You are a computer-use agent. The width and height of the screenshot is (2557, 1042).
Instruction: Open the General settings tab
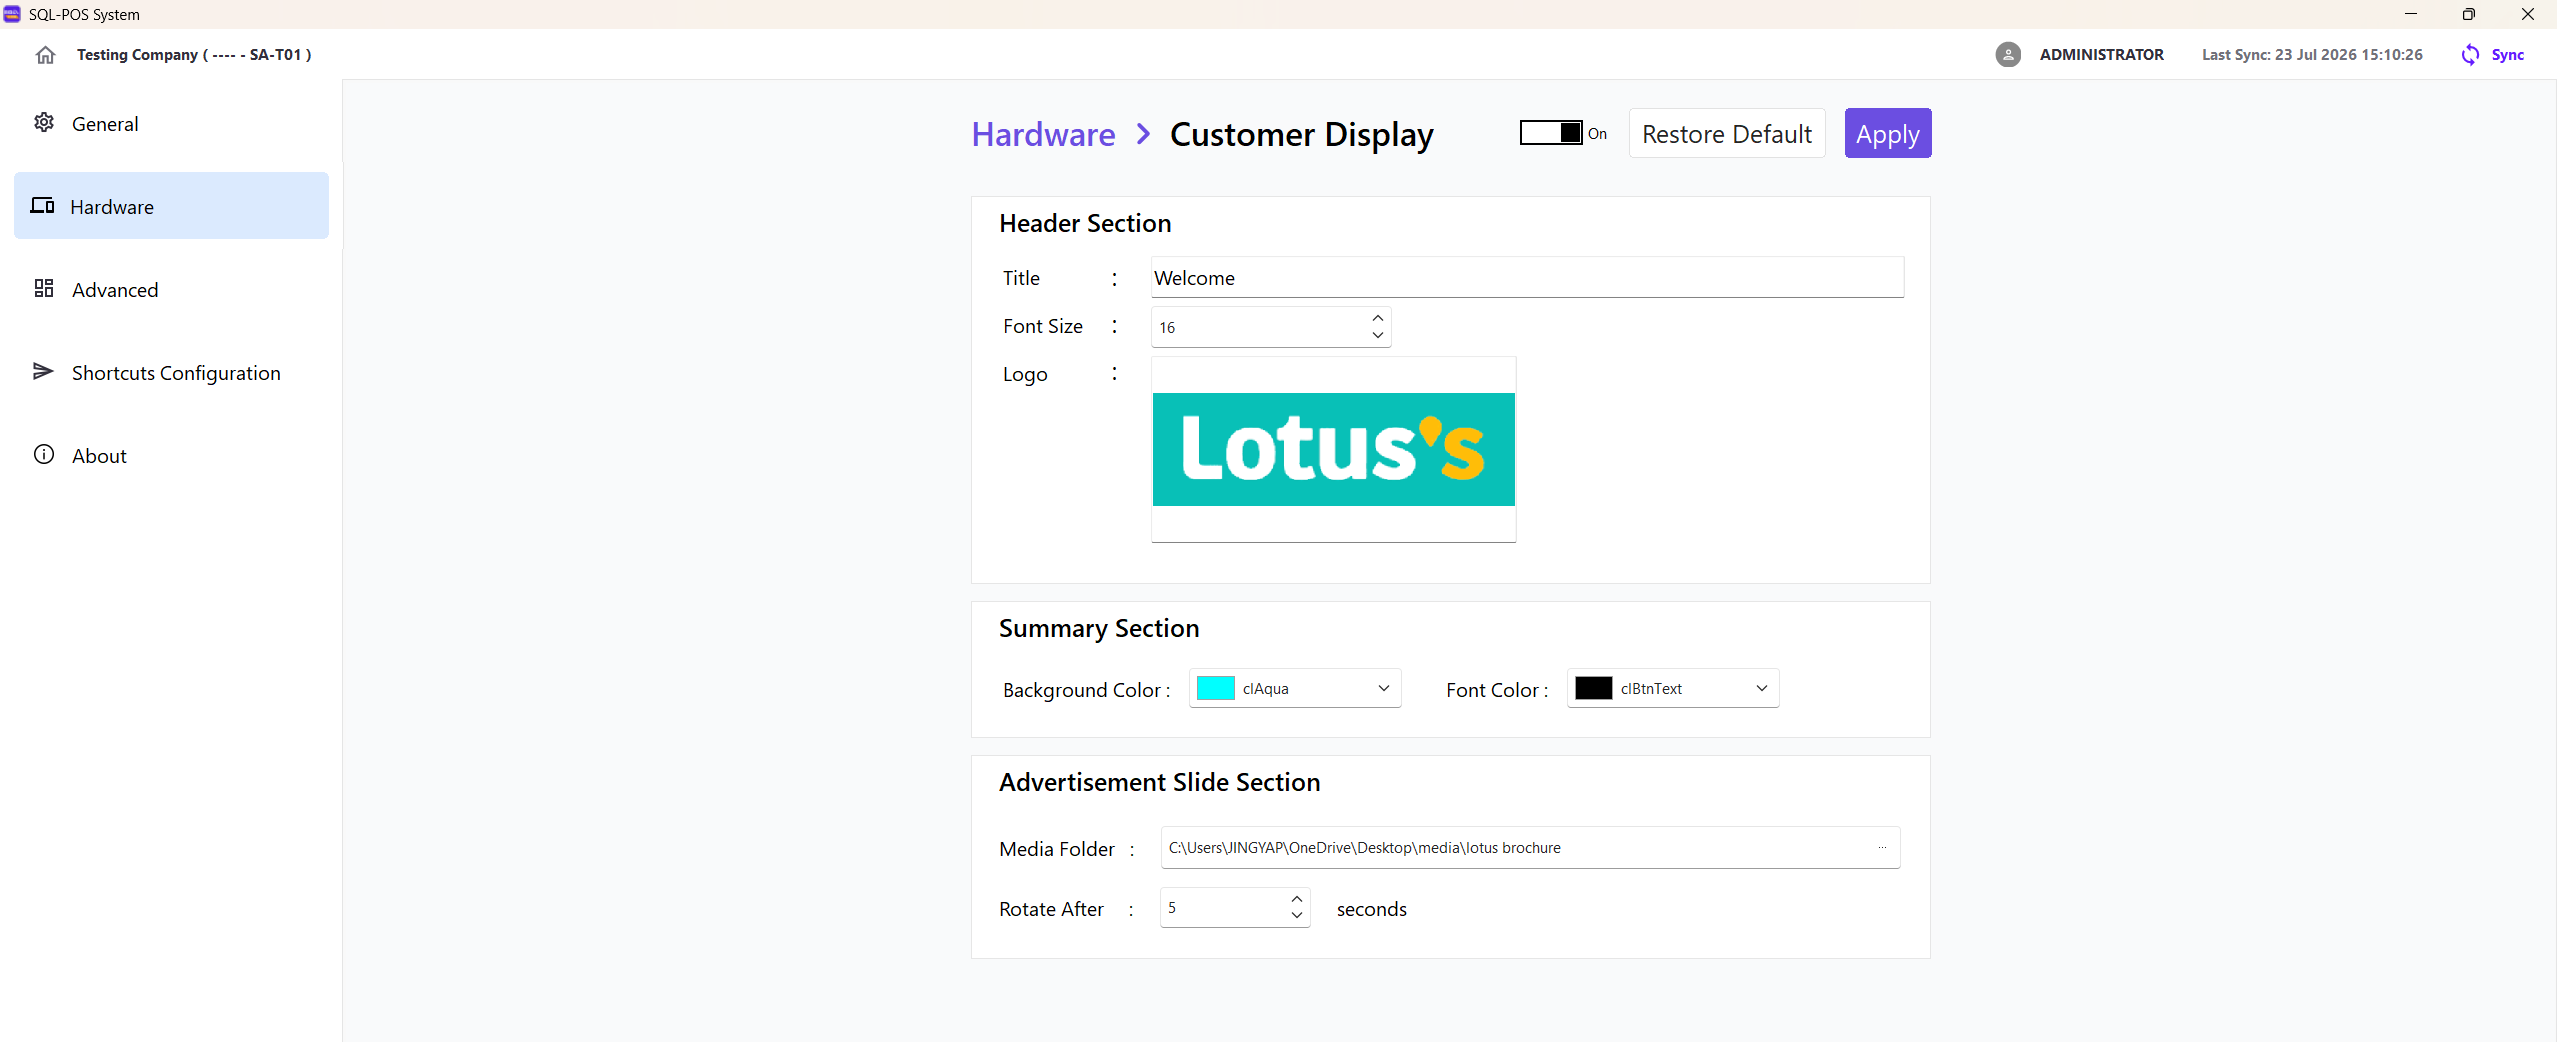tap(171, 123)
